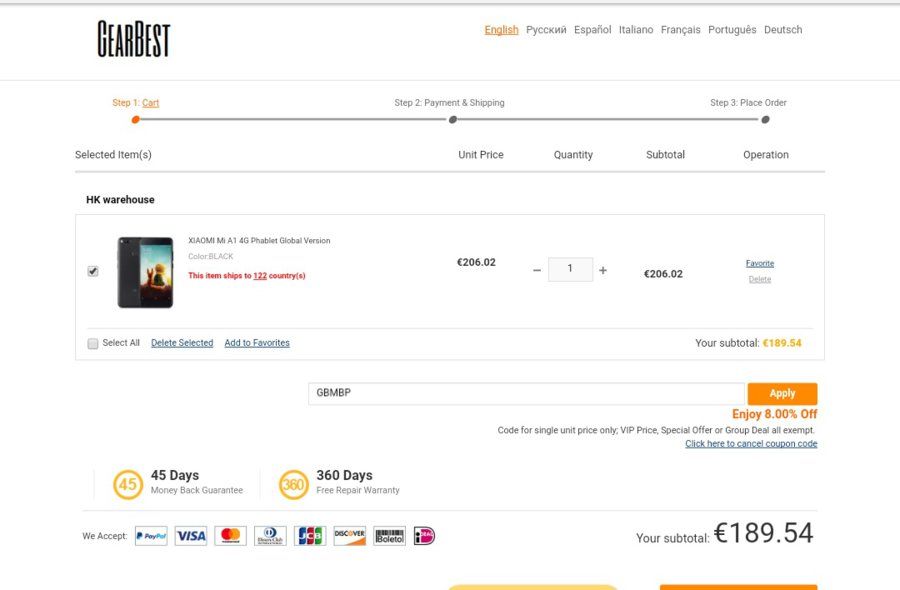Screen dimensions: 900x590
Task: Select the JCB payment icon
Action: point(310,535)
